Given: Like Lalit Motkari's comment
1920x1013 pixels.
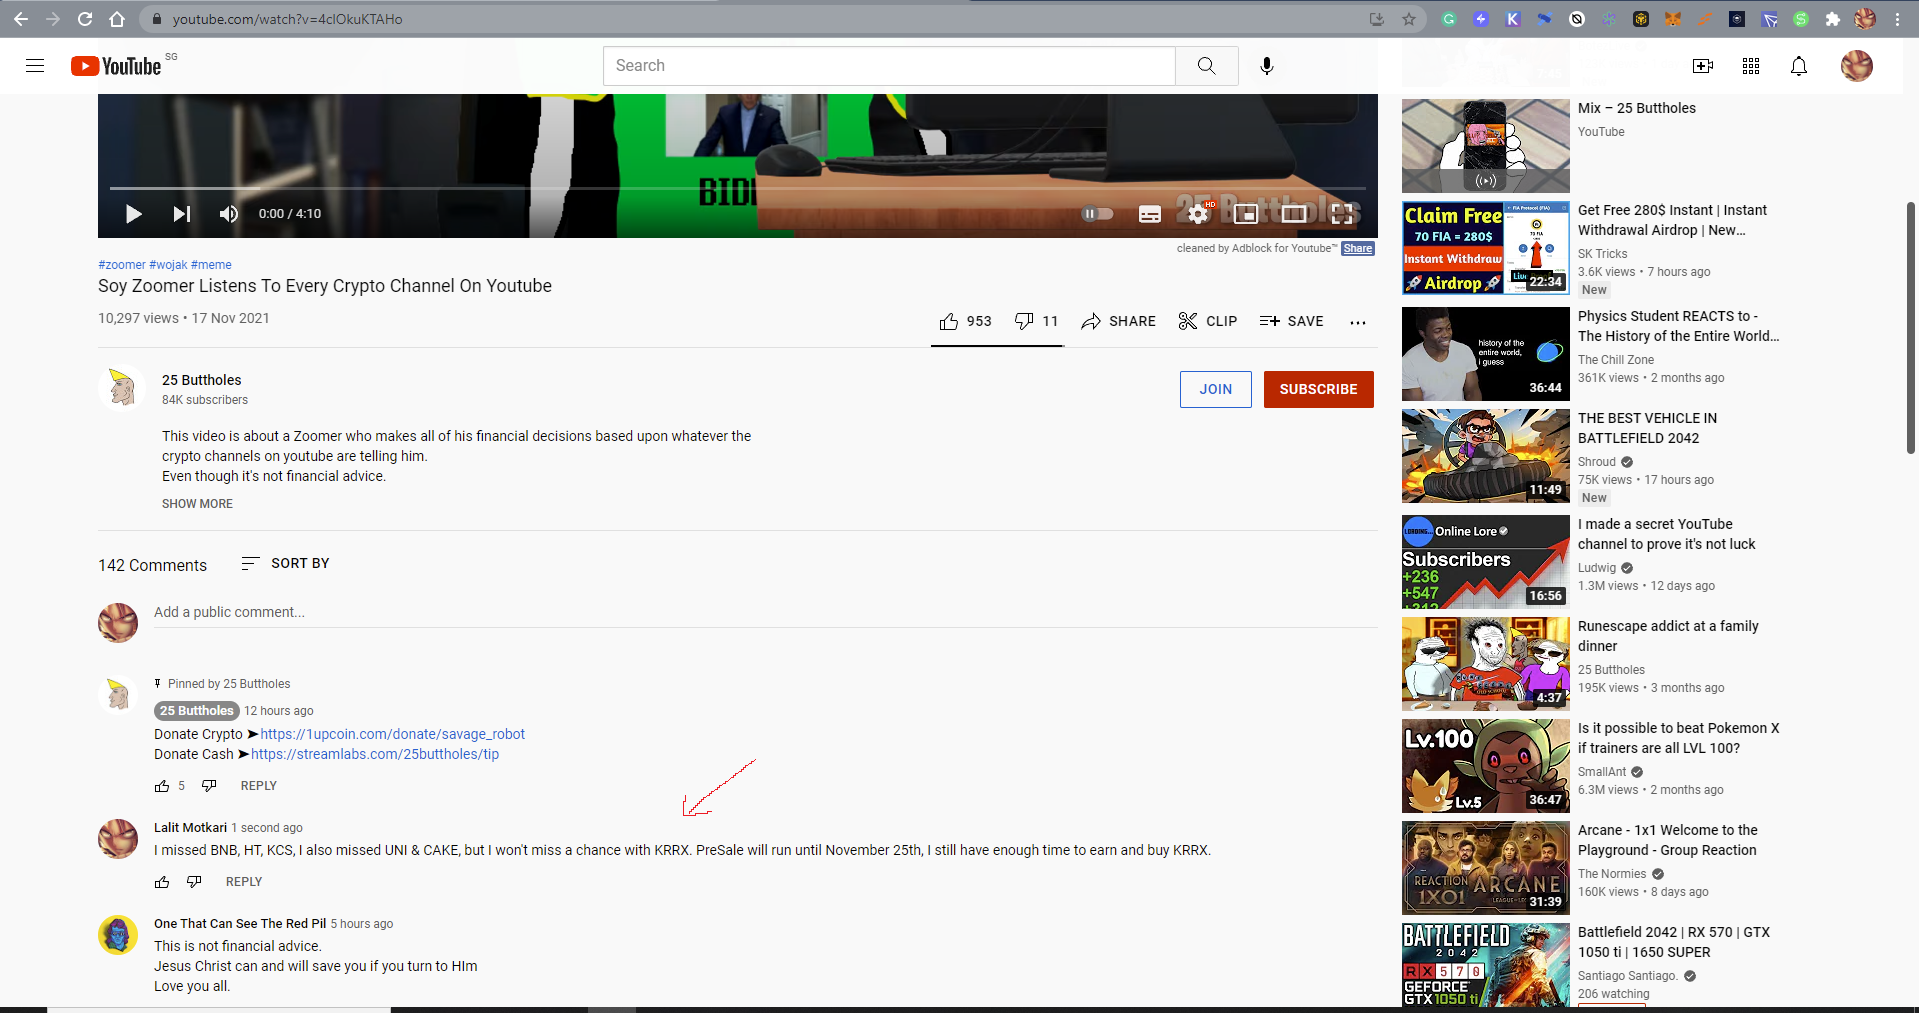Looking at the screenshot, I should 162,882.
